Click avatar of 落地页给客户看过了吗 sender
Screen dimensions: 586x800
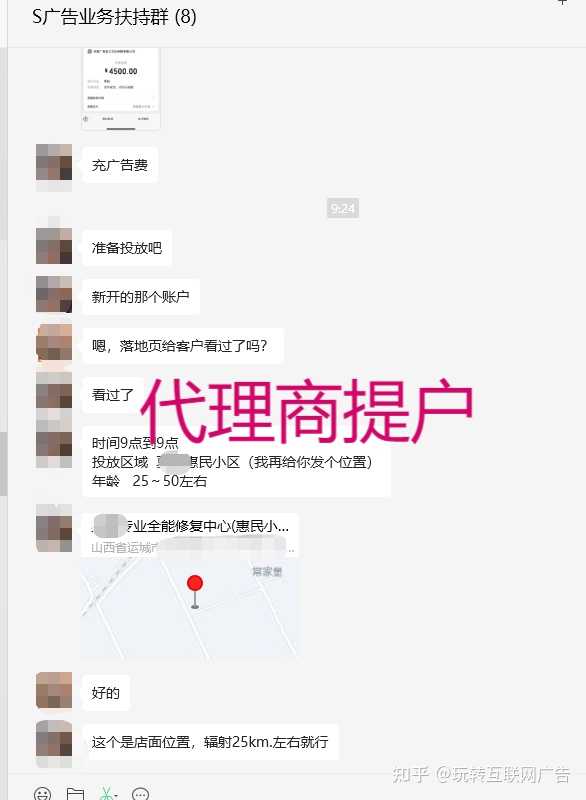(x=54, y=344)
